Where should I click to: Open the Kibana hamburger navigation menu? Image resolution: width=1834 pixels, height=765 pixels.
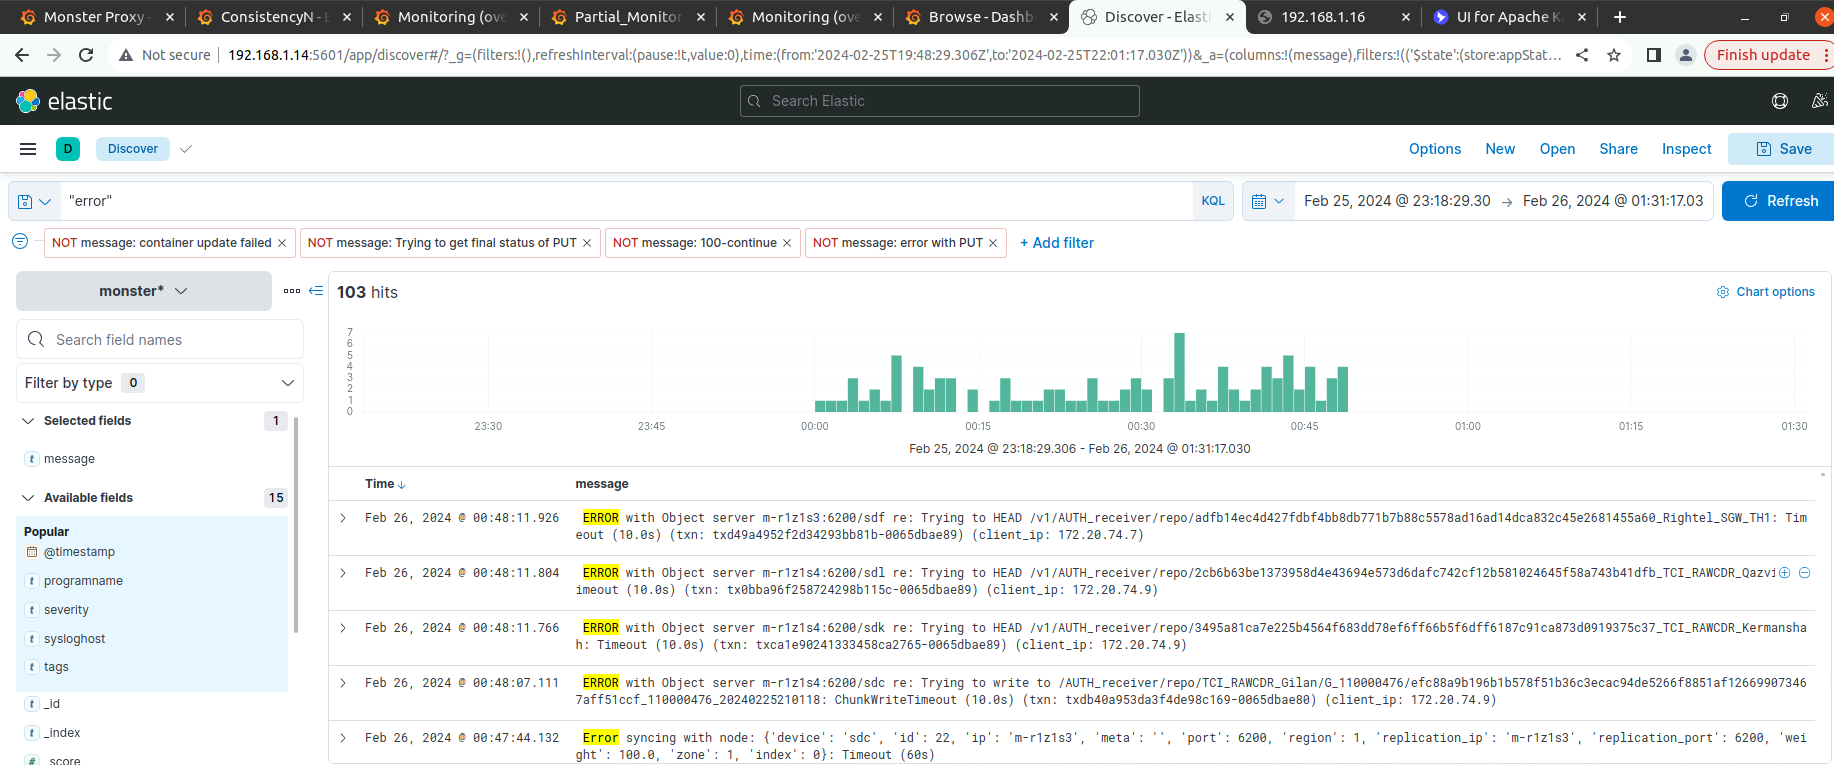(28, 149)
